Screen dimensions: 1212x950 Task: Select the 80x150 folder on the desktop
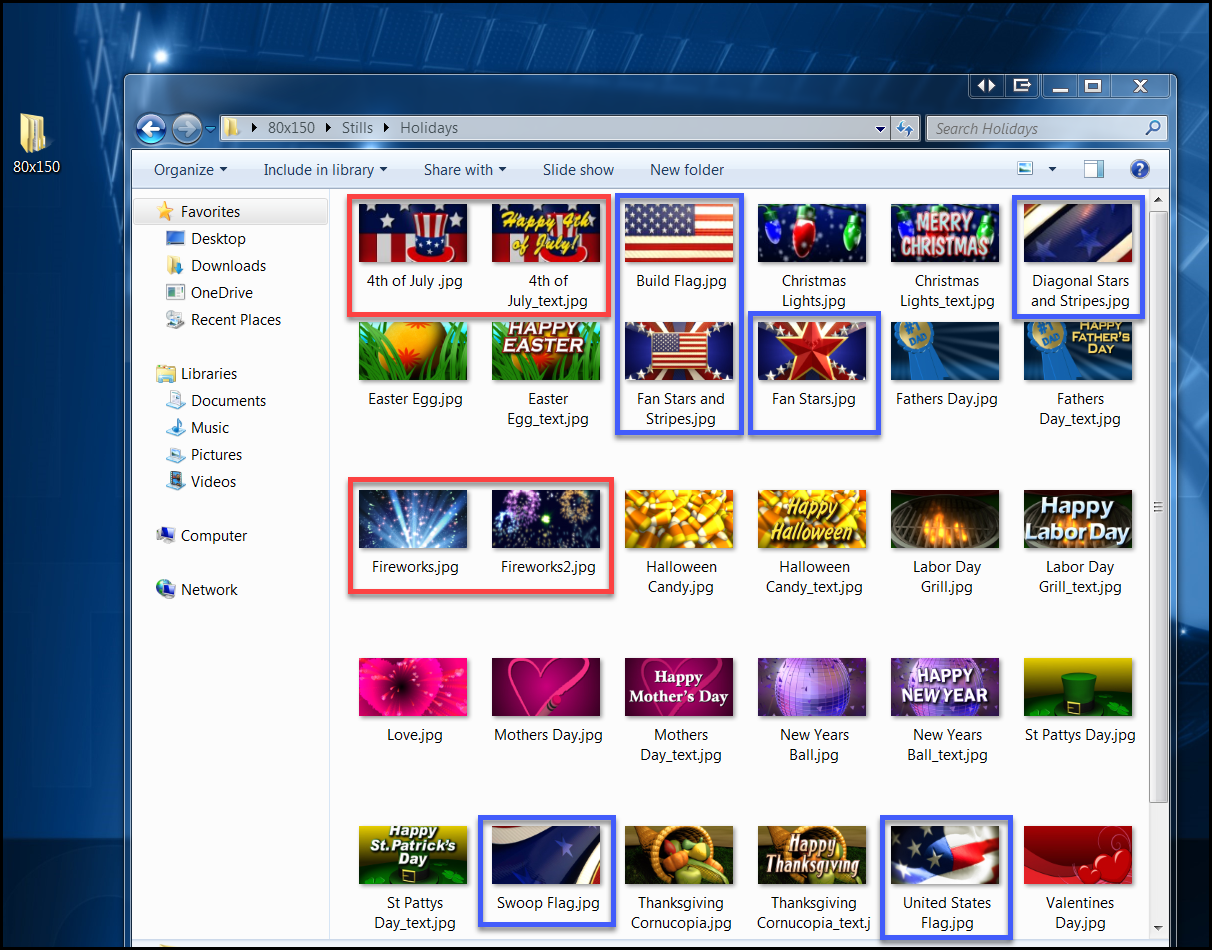point(36,144)
